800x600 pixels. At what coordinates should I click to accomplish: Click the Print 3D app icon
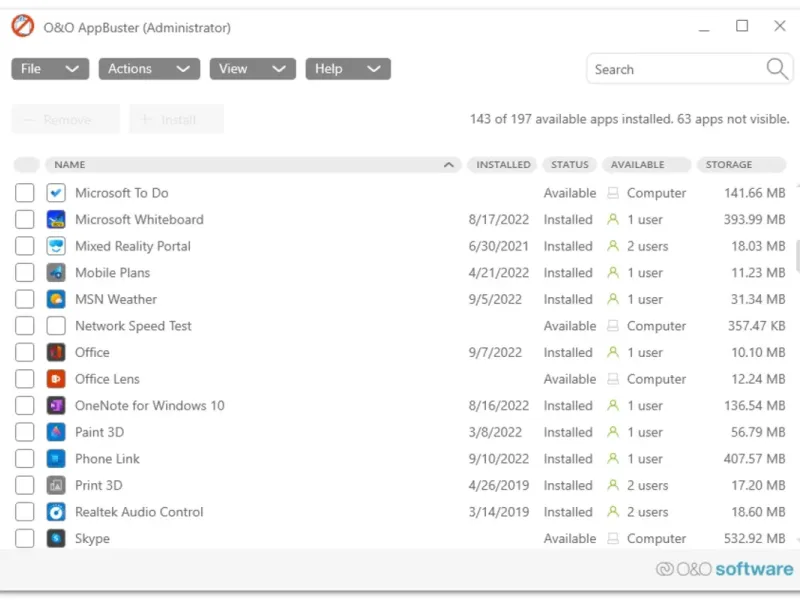coord(56,485)
